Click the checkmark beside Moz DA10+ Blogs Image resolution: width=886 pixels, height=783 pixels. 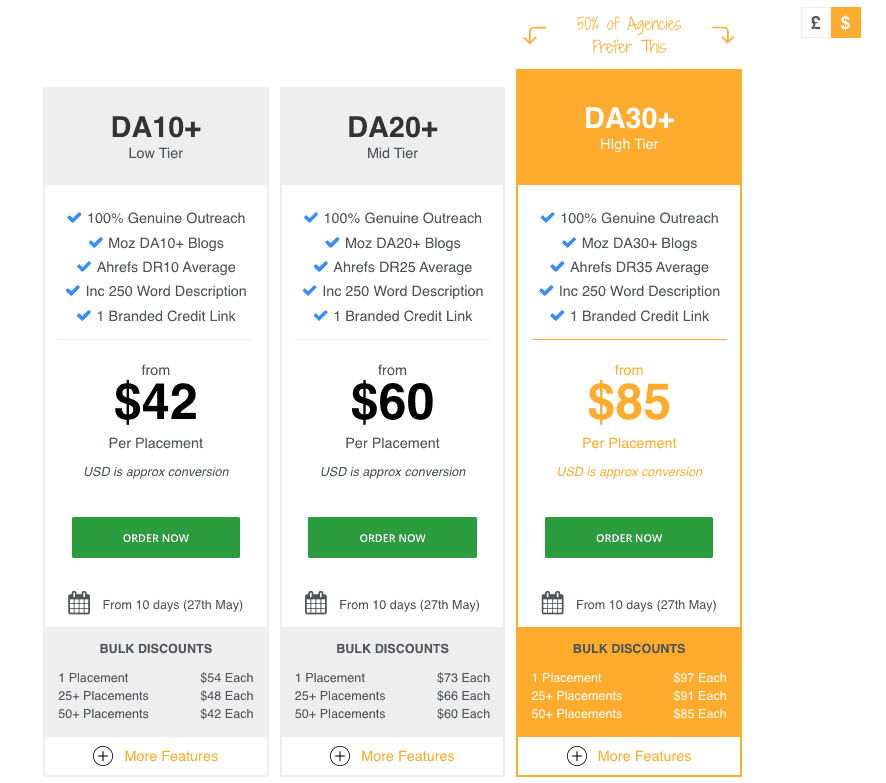(x=96, y=243)
